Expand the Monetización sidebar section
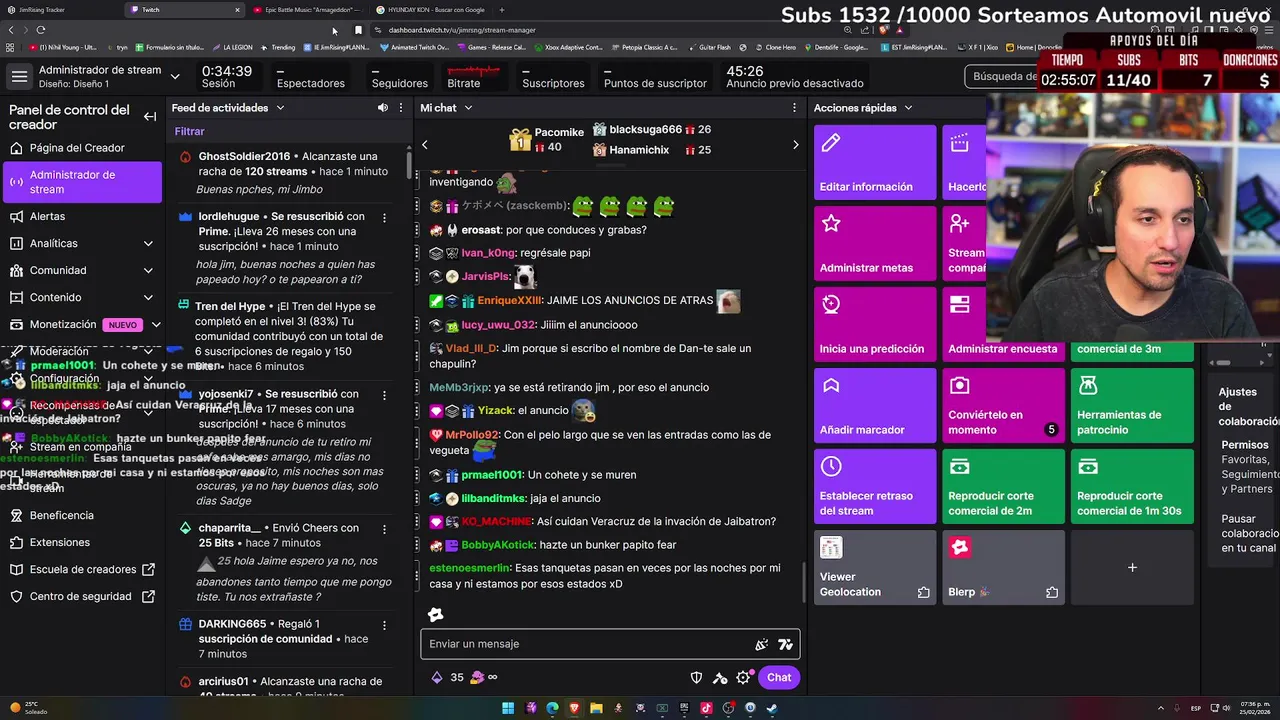The width and height of the screenshot is (1280, 720). tap(156, 324)
